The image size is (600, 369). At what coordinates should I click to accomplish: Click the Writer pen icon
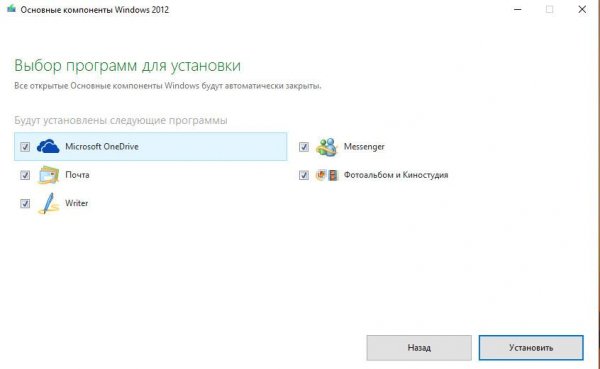pyautogui.click(x=49, y=203)
